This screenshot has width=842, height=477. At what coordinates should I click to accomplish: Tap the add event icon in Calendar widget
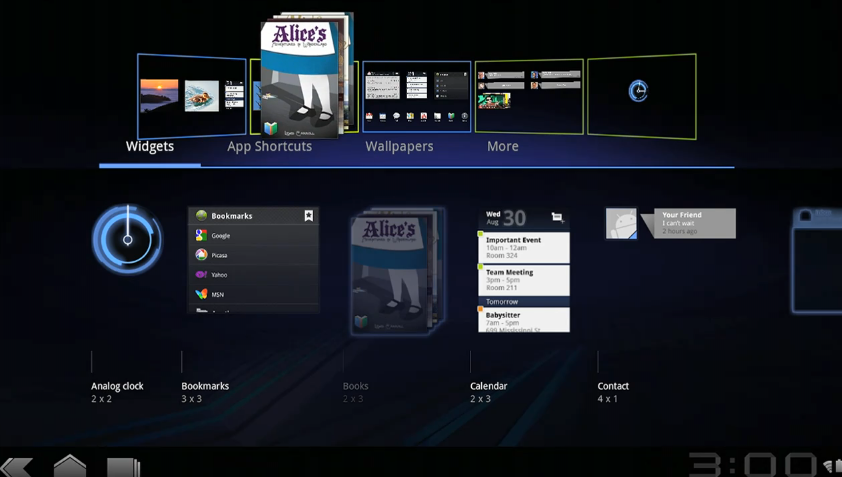557,217
